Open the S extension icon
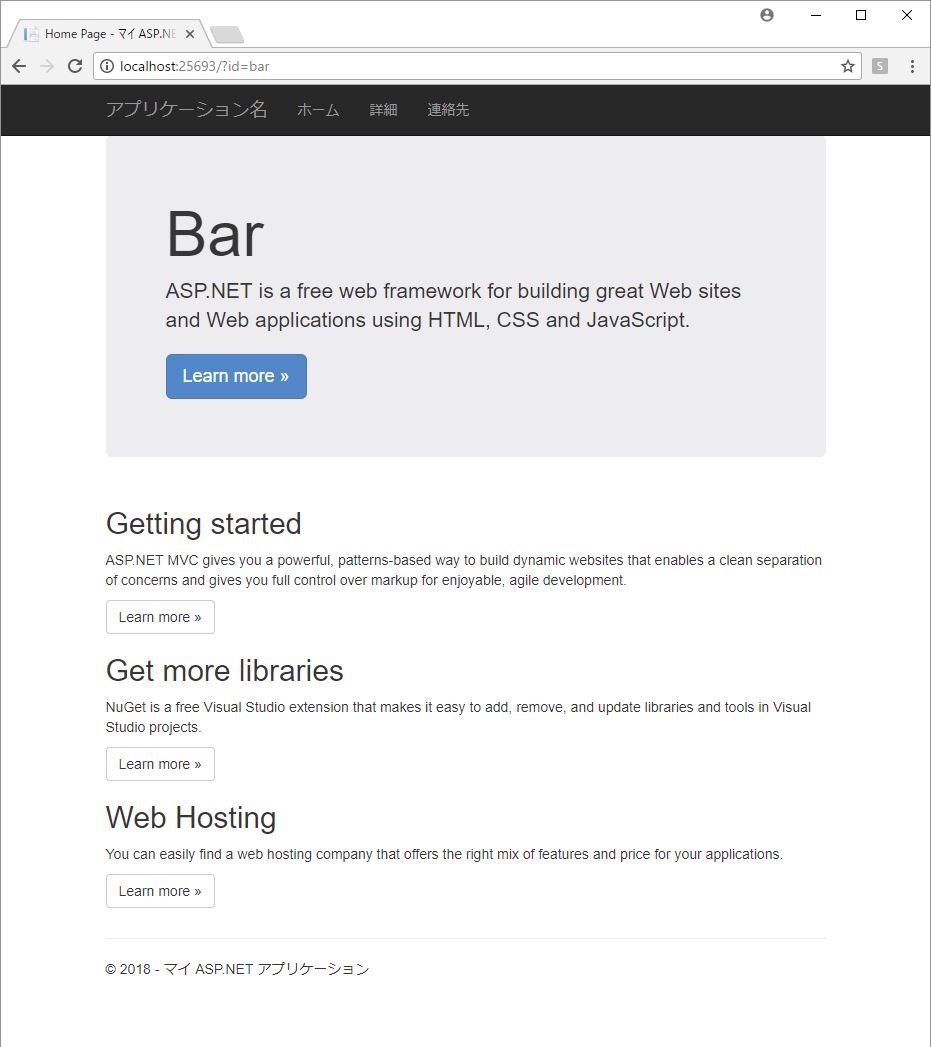The height and width of the screenshot is (1047, 931). tap(880, 66)
